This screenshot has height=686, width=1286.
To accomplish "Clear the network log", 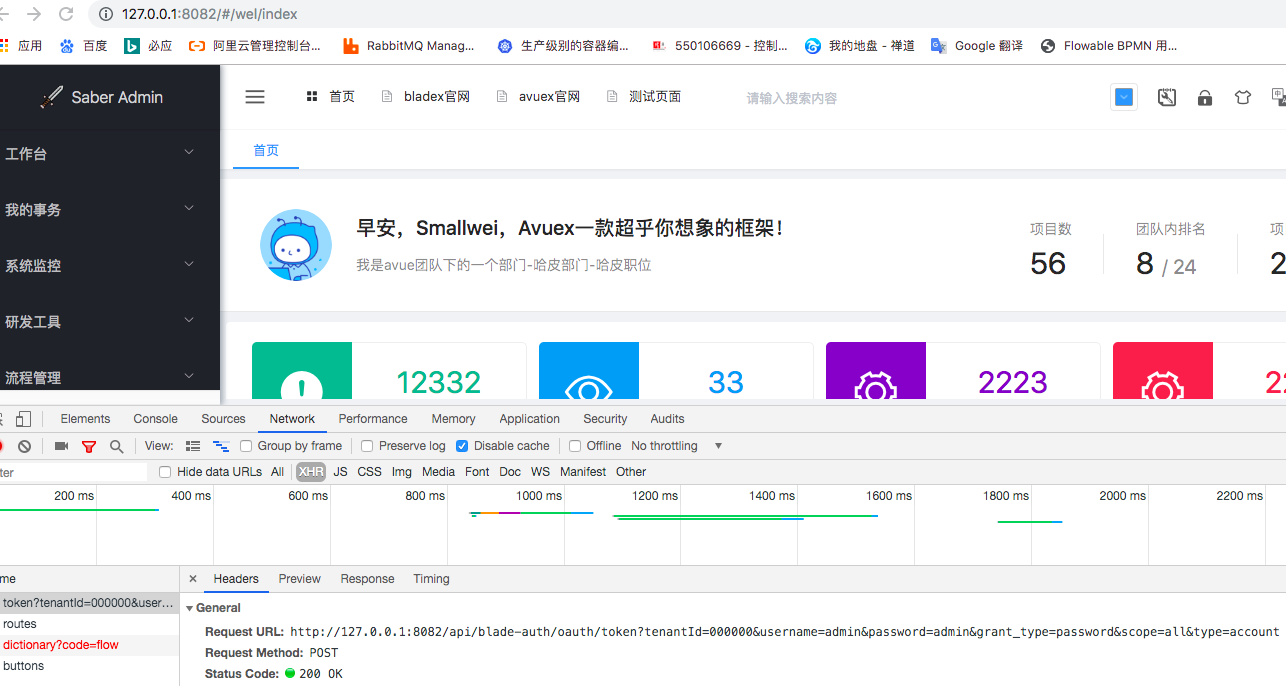I will (x=24, y=446).
